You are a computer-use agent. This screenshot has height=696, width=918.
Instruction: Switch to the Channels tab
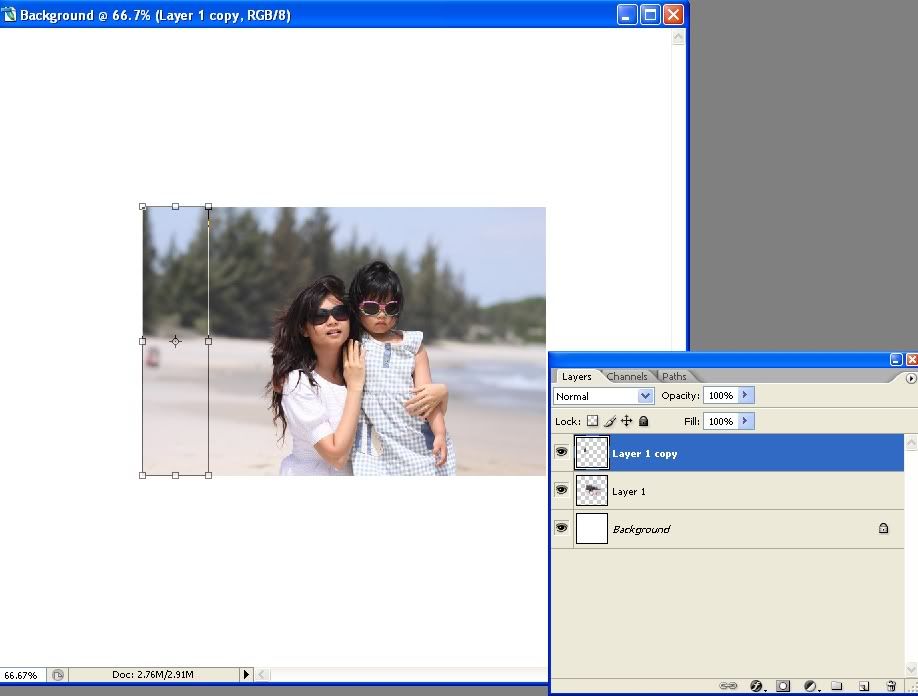(627, 377)
